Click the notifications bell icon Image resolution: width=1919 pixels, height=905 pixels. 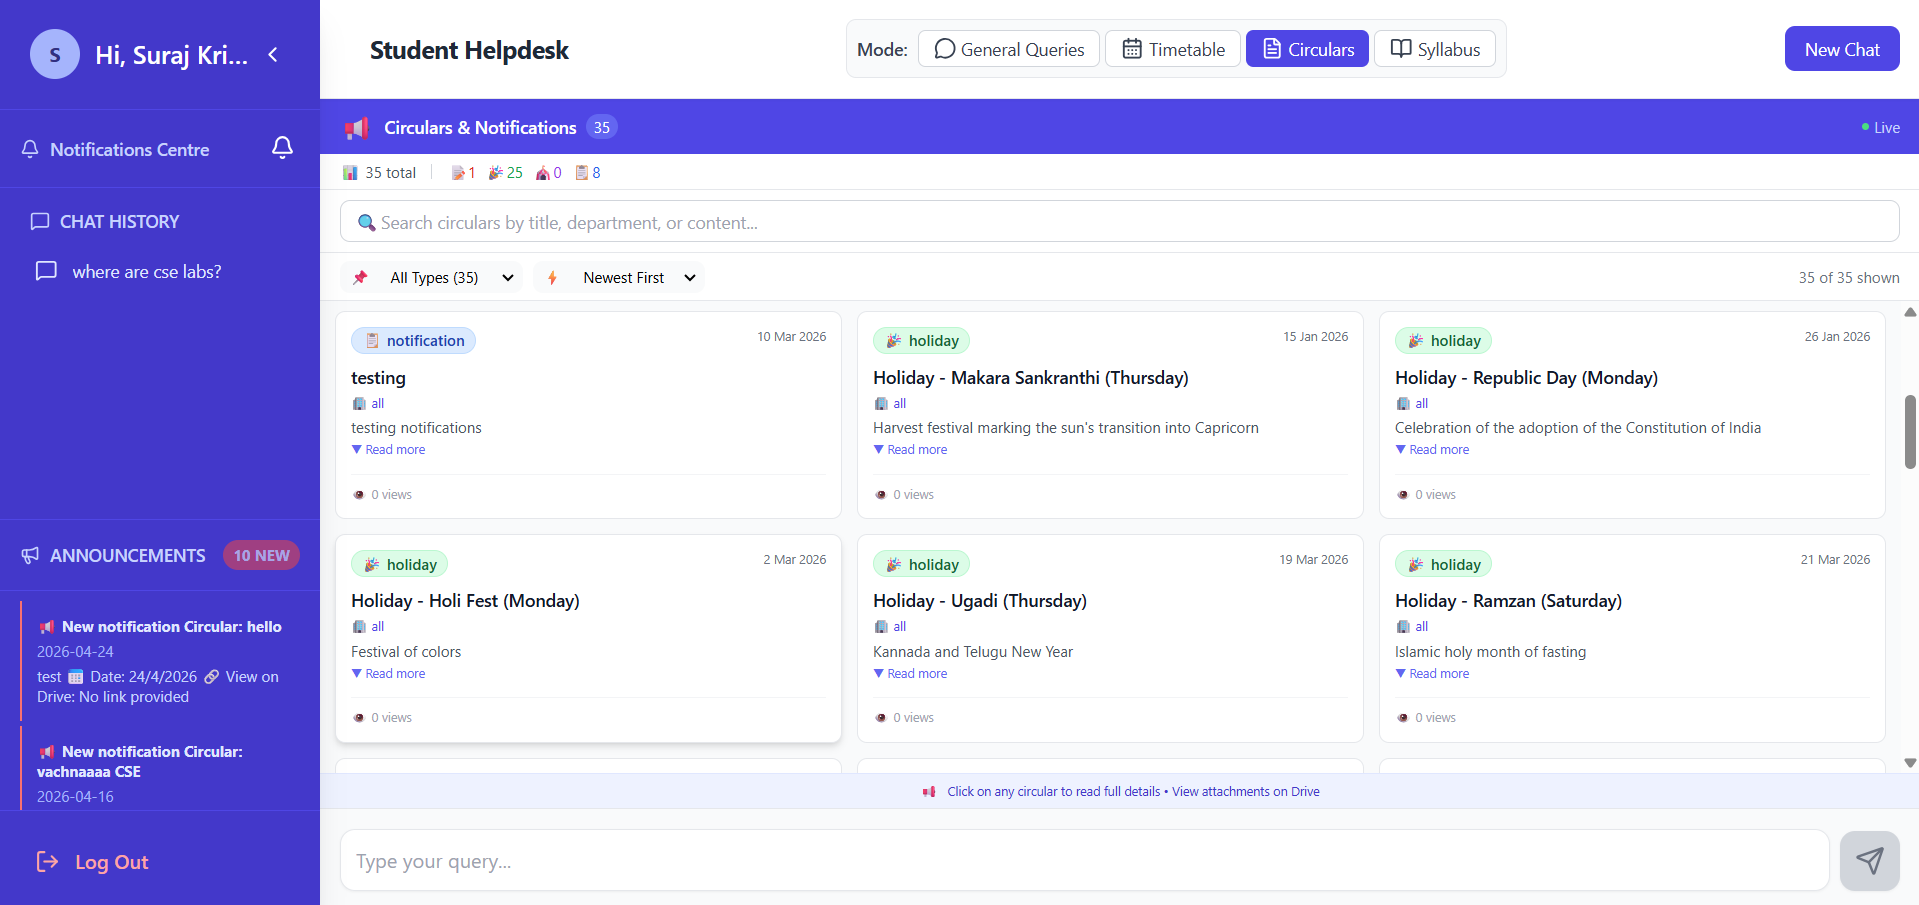point(283,147)
